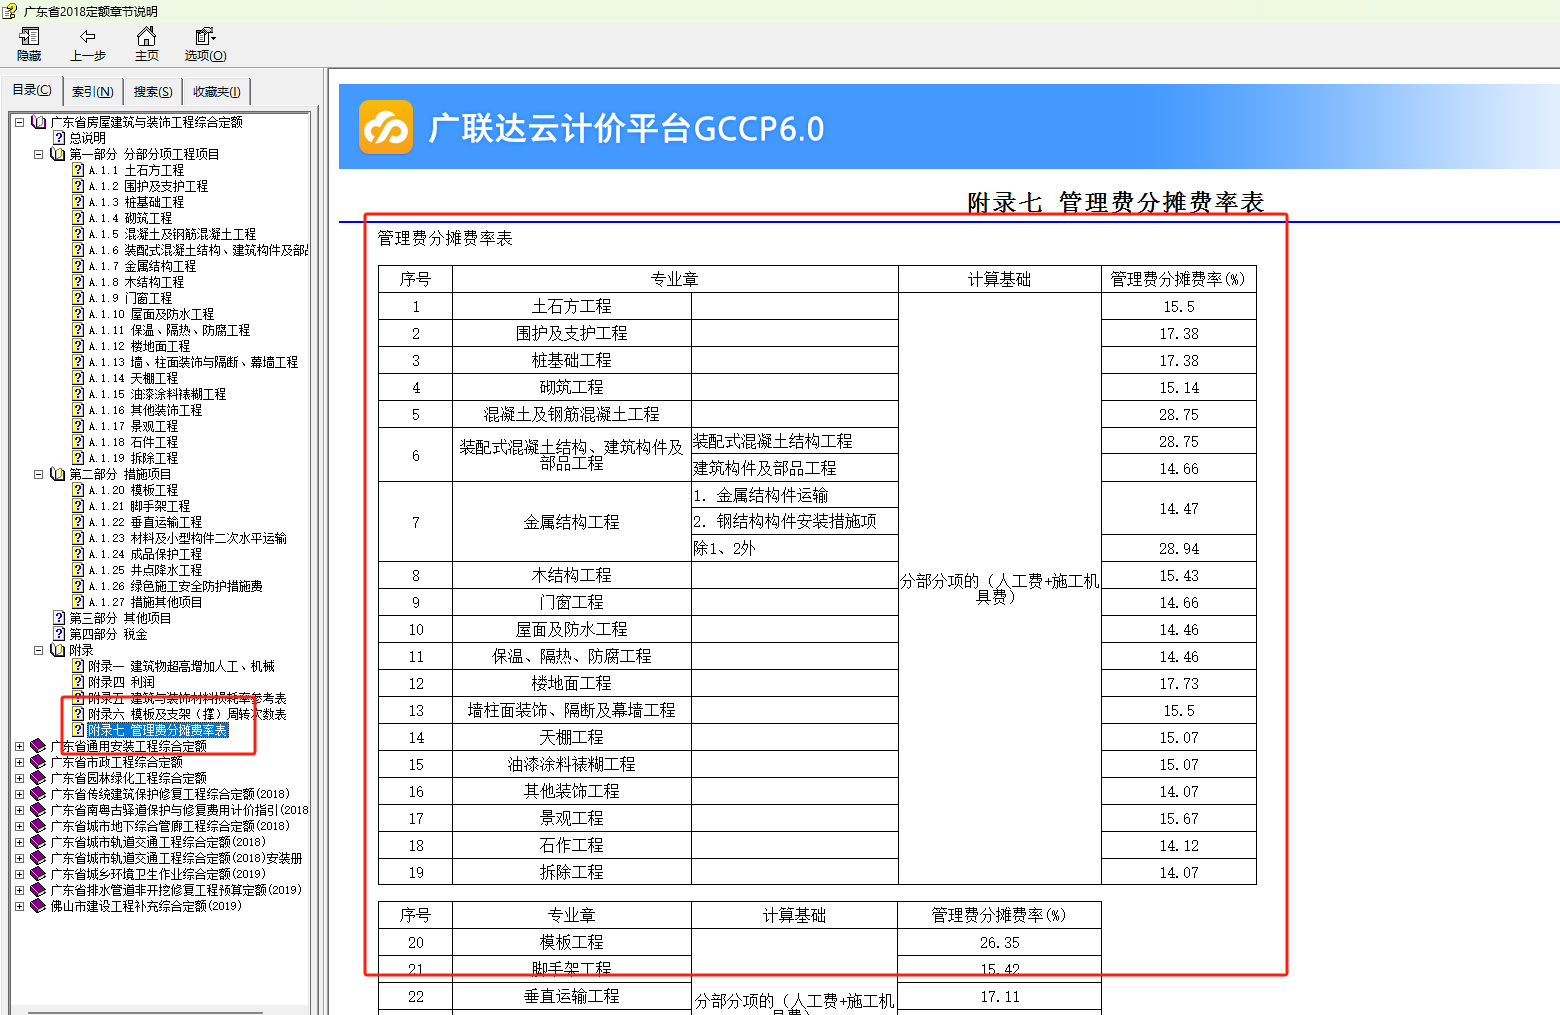Switch to the 目录 tab
The width and height of the screenshot is (1560, 1015).
point(32,90)
